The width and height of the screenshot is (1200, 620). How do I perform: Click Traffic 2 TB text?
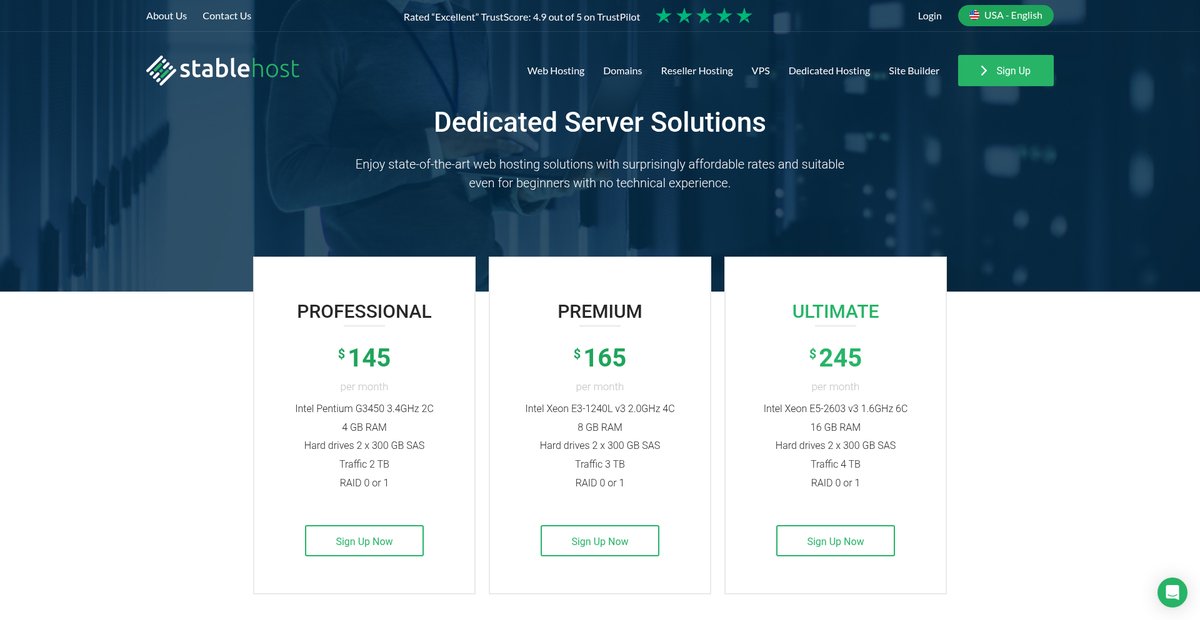(364, 464)
